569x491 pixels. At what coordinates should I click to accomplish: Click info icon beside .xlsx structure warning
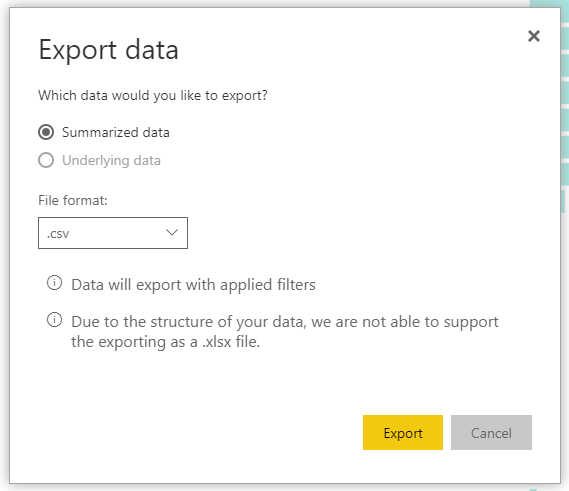(54, 320)
